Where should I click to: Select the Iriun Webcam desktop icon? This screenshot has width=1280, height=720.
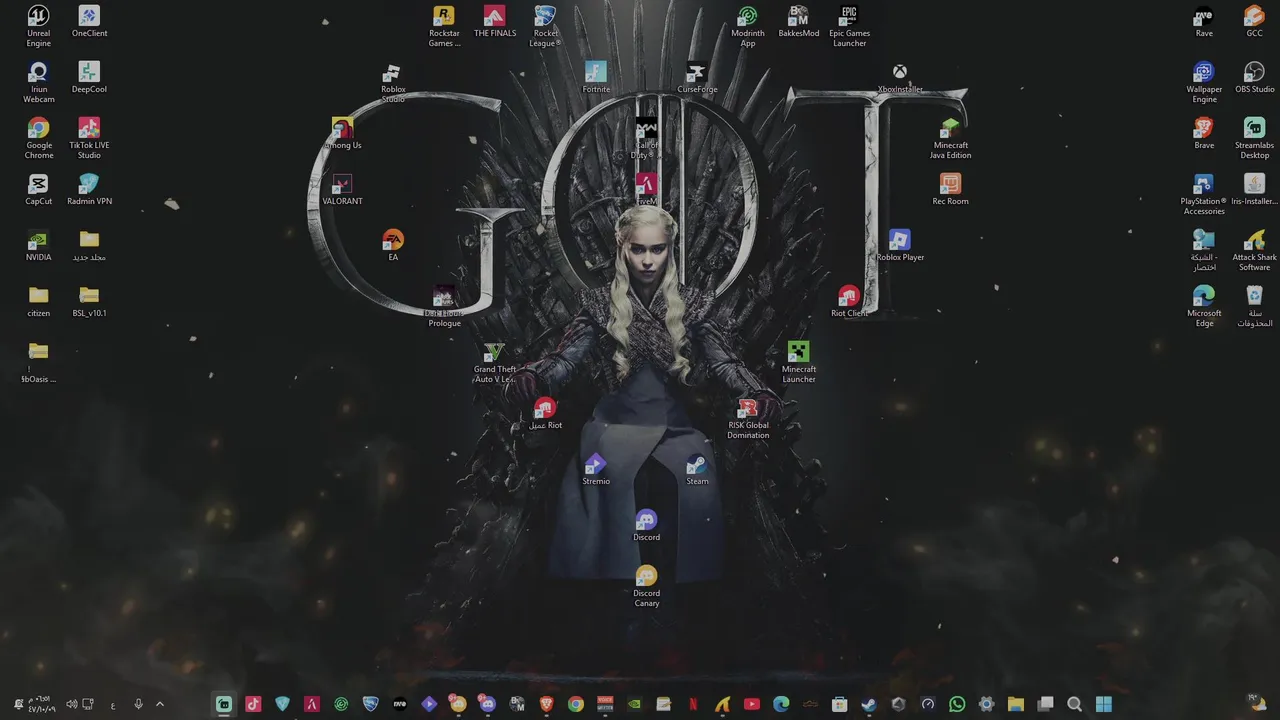click(38, 82)
